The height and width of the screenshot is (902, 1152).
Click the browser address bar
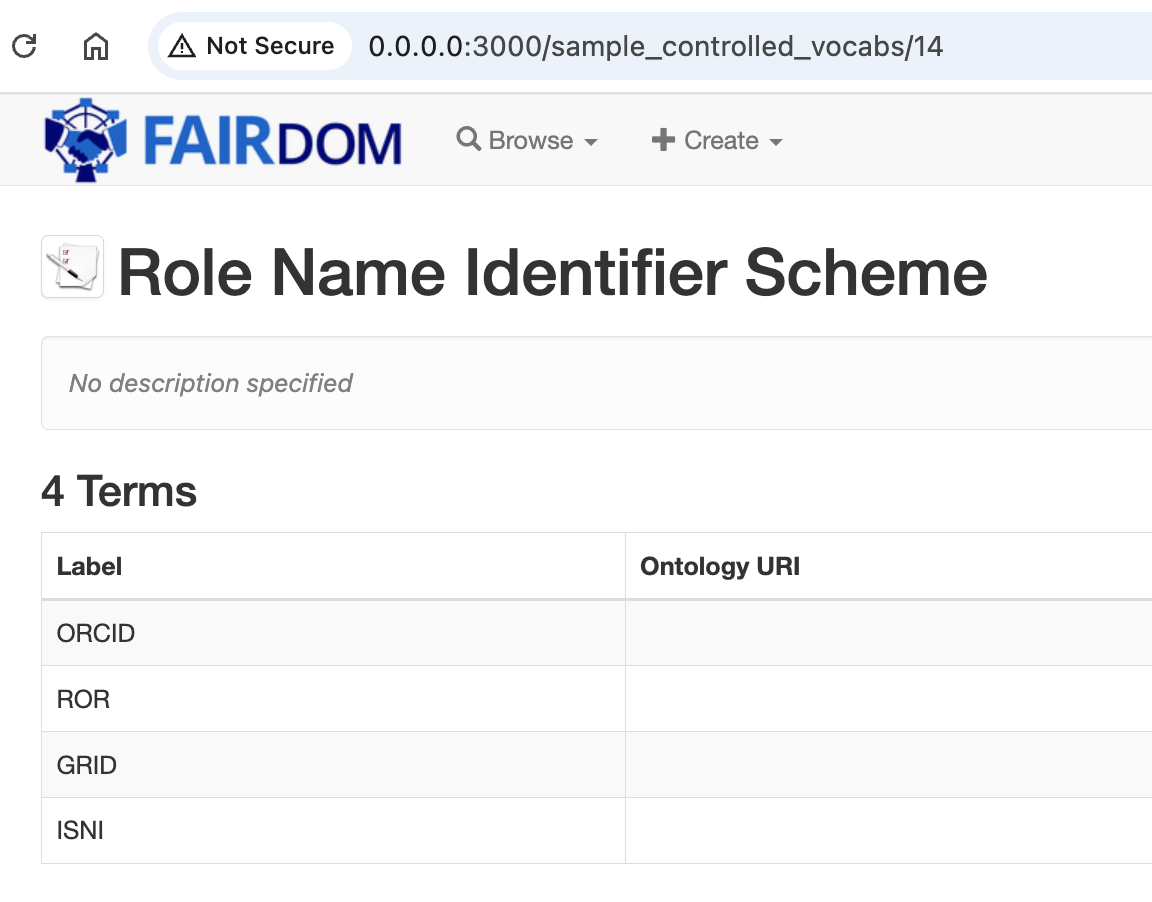click(x=655, y=45)
